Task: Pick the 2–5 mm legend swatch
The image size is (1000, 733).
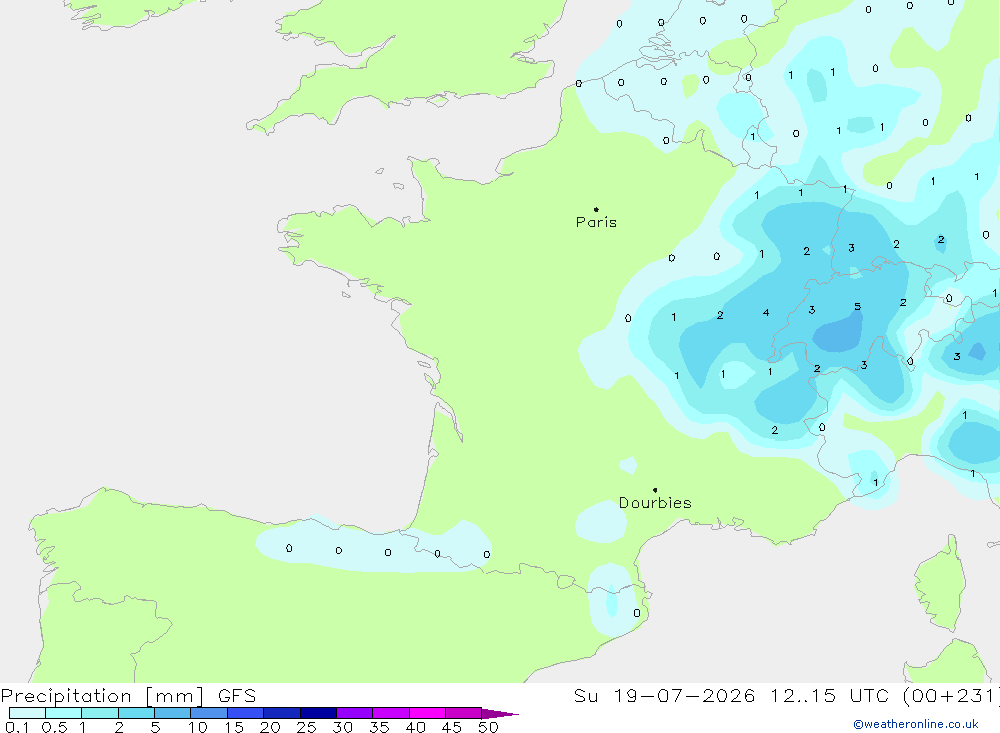Action: (136, 713)
